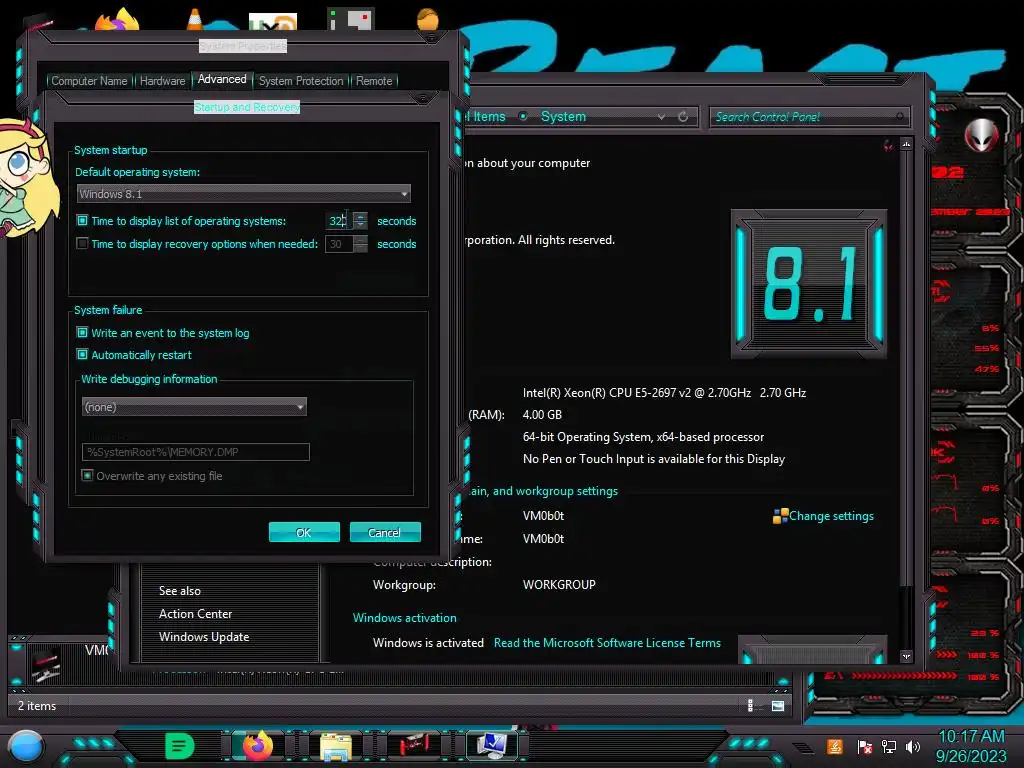Click the recovery options time value field
Screen dimensions: 1024x768
(x=339, y=244)
